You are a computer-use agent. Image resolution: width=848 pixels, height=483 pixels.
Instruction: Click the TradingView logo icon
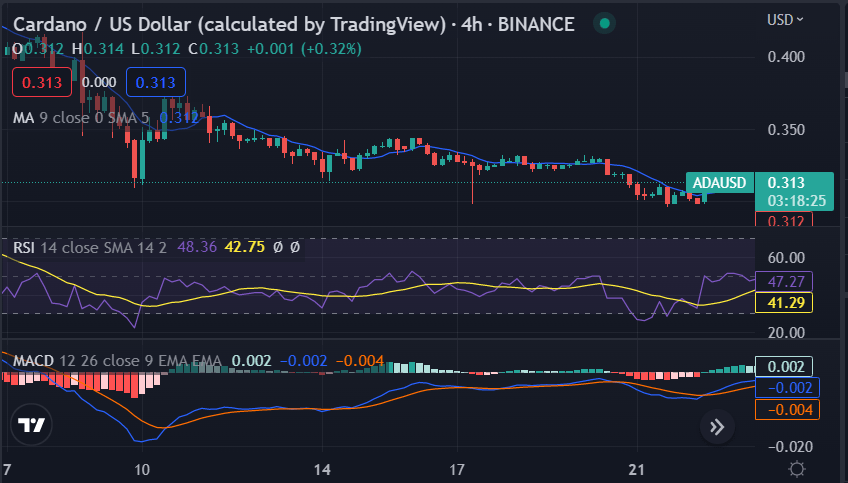[31, 424]
